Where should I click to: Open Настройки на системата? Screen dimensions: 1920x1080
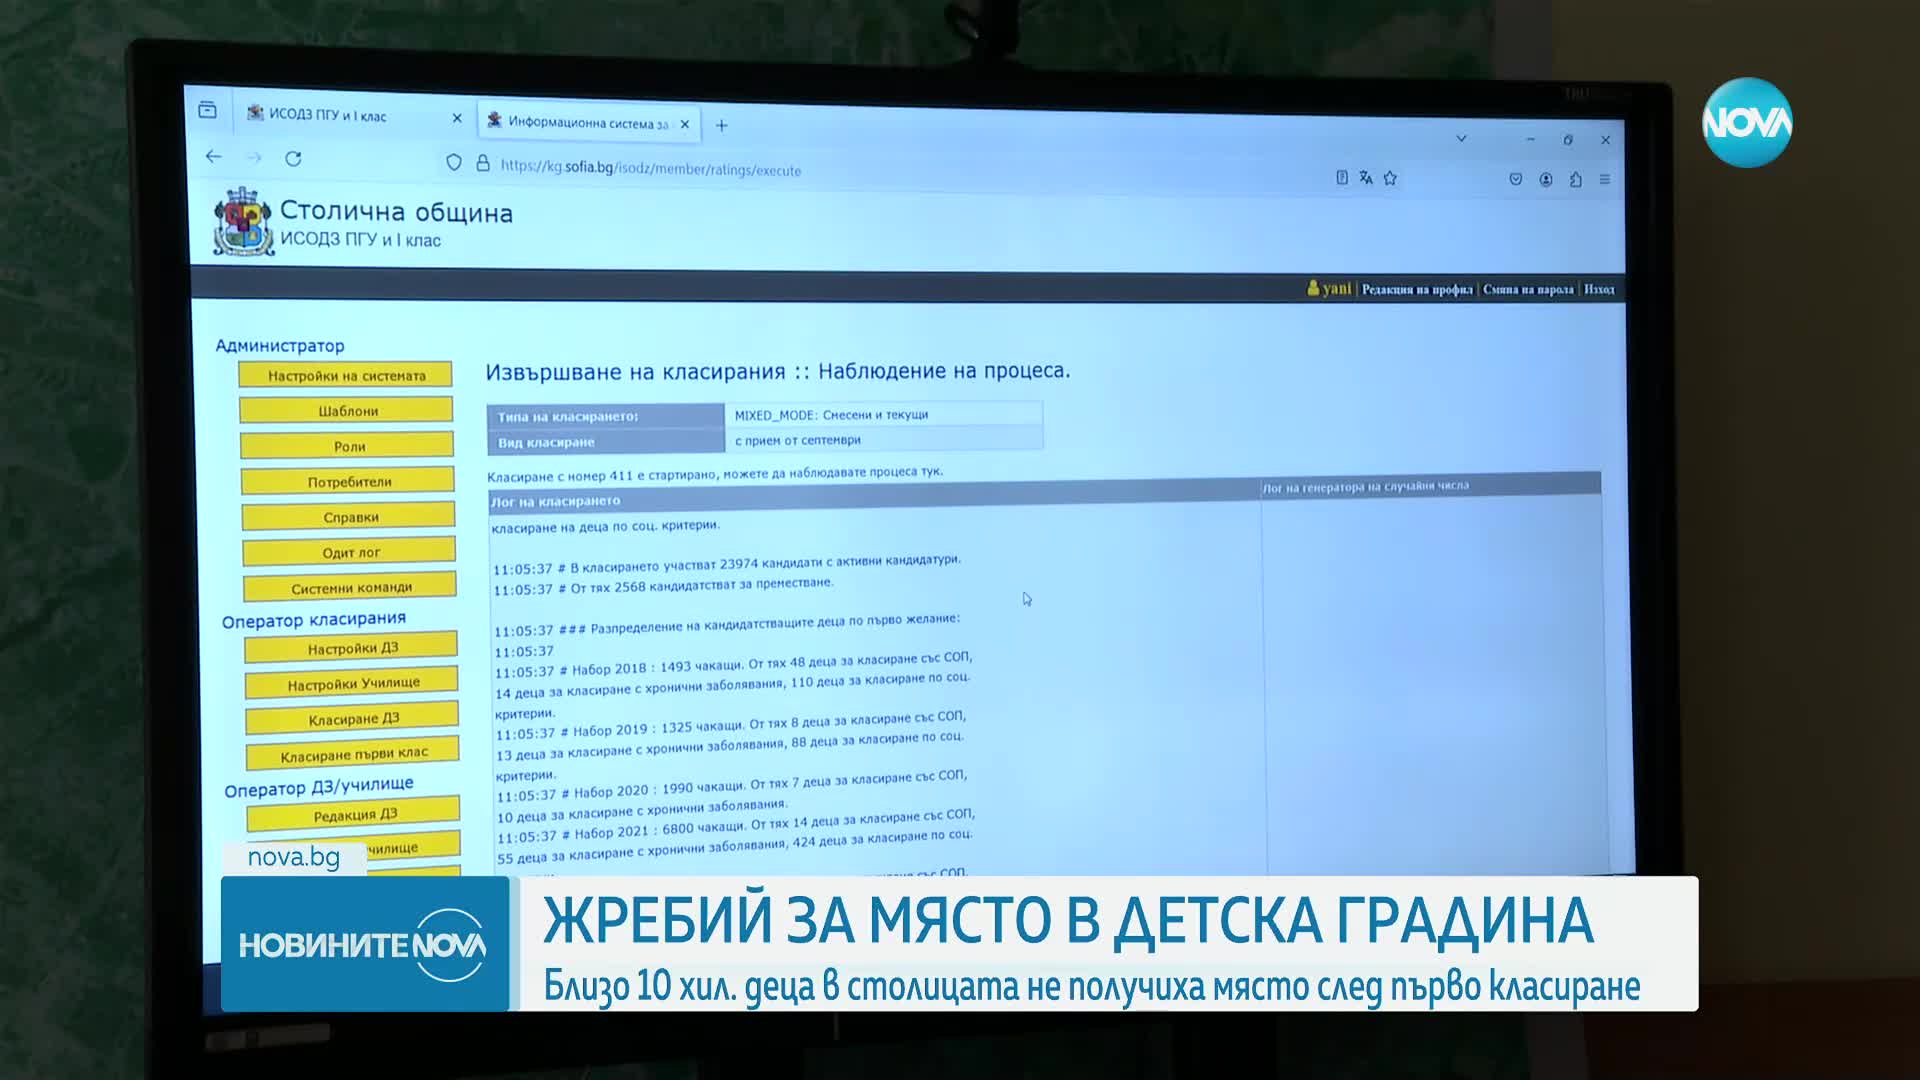click(346, 375)
